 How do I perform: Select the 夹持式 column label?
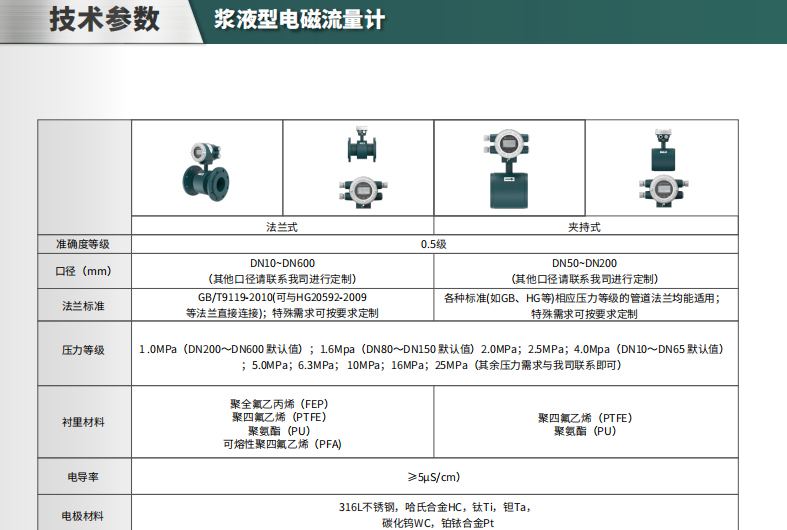pos(585,227)
